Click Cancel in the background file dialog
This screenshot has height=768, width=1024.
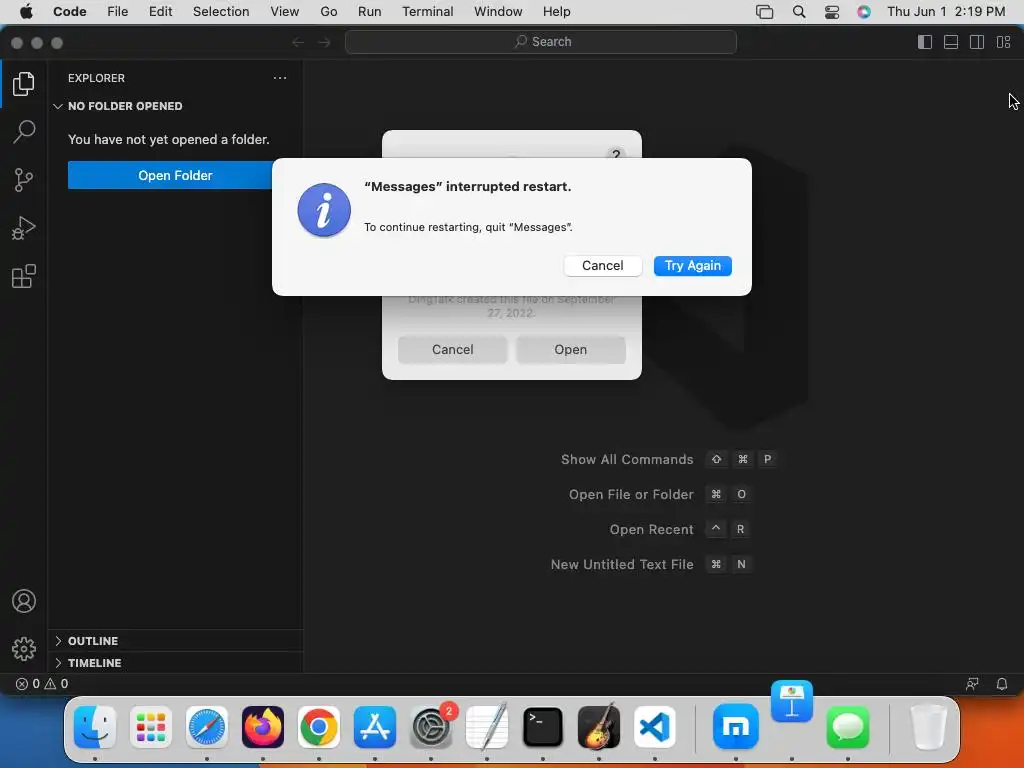coord(452,349)
